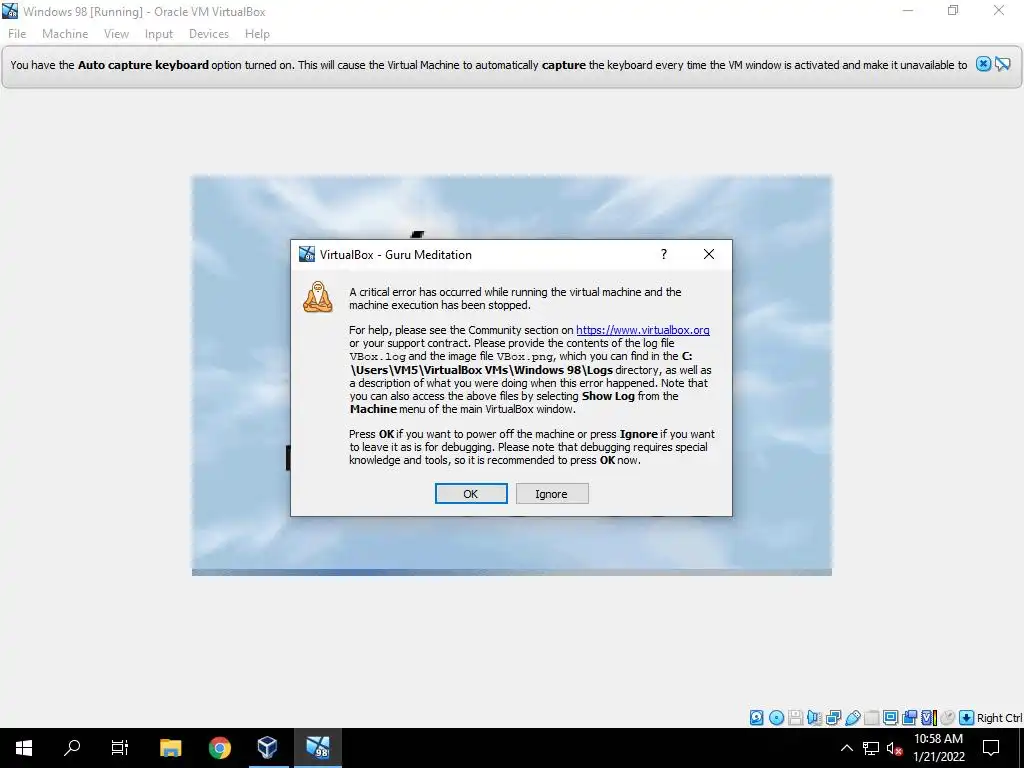Screen dimensions: 1024x768
Task: Click the don't-show-again message icon in notification
Action: pyautogui.click(x=1002, y=64)
